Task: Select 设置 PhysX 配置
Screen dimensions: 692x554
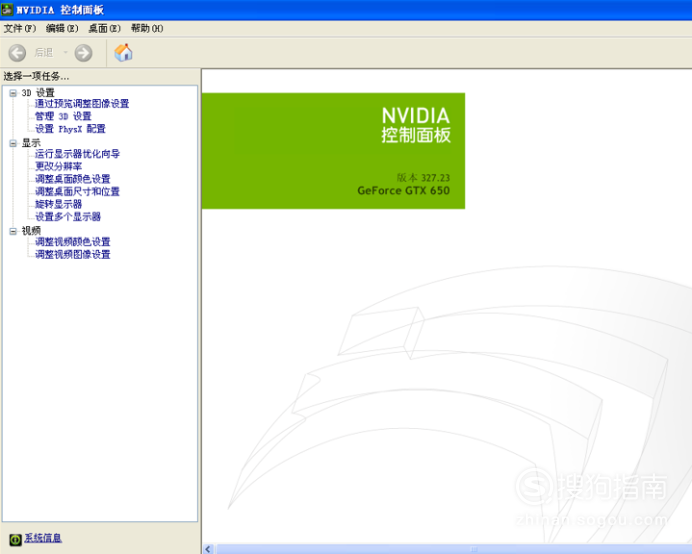Action: pyautogui.click(x=70, y=128)
